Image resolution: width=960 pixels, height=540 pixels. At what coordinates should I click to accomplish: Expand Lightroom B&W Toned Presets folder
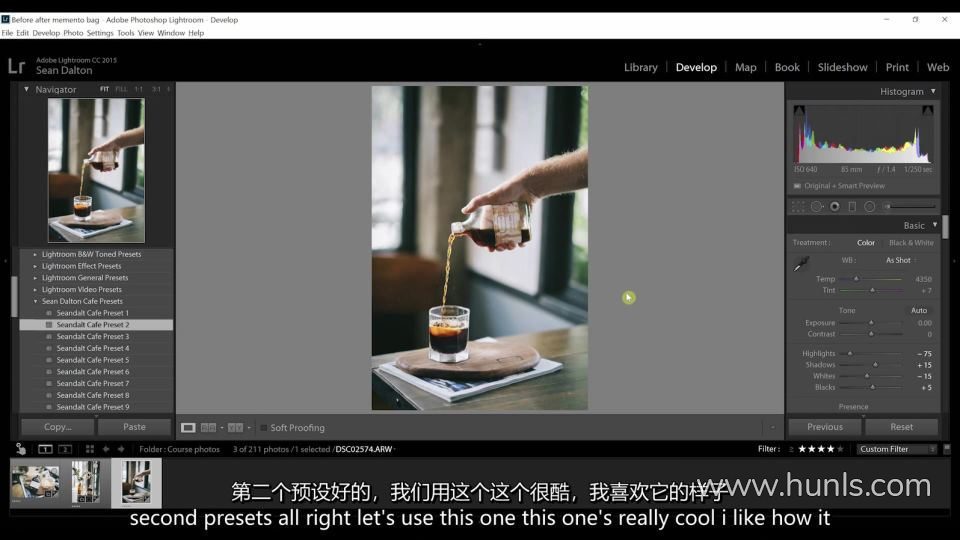coord(35,254)
